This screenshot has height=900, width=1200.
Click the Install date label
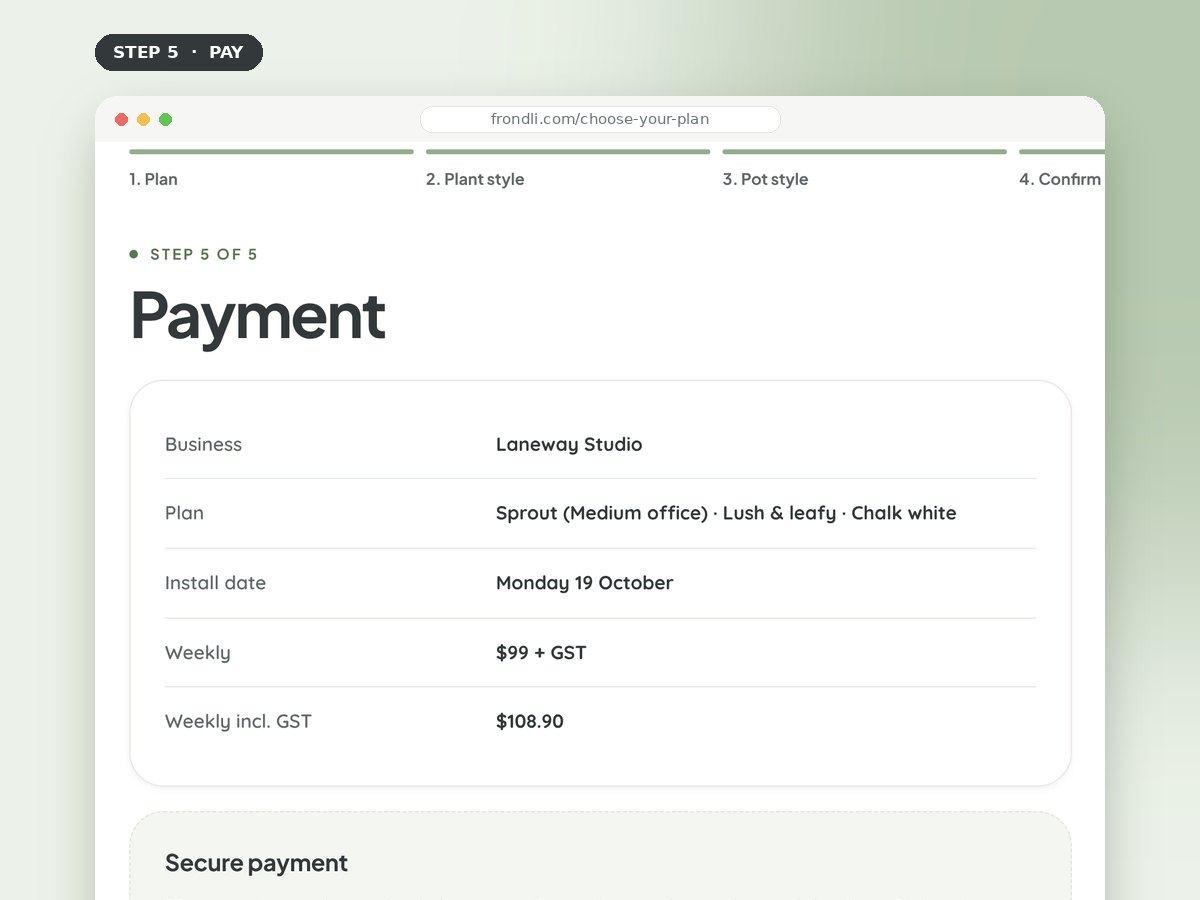[215, 583]
